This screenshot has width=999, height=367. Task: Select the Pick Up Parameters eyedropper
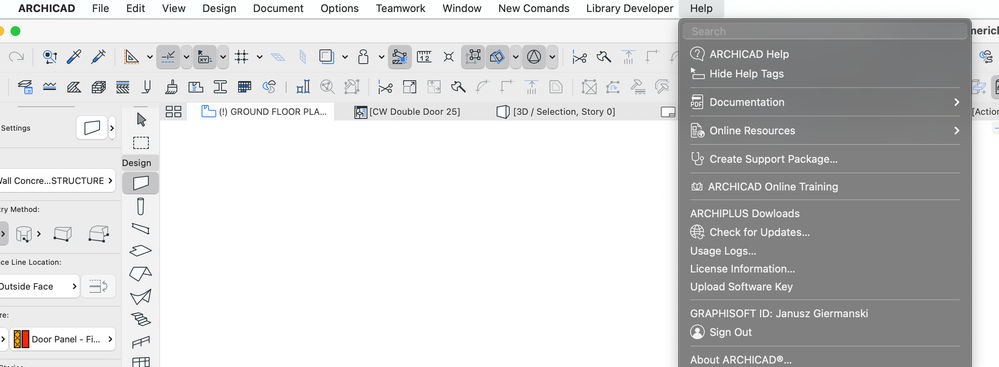(x=75, y=57)
